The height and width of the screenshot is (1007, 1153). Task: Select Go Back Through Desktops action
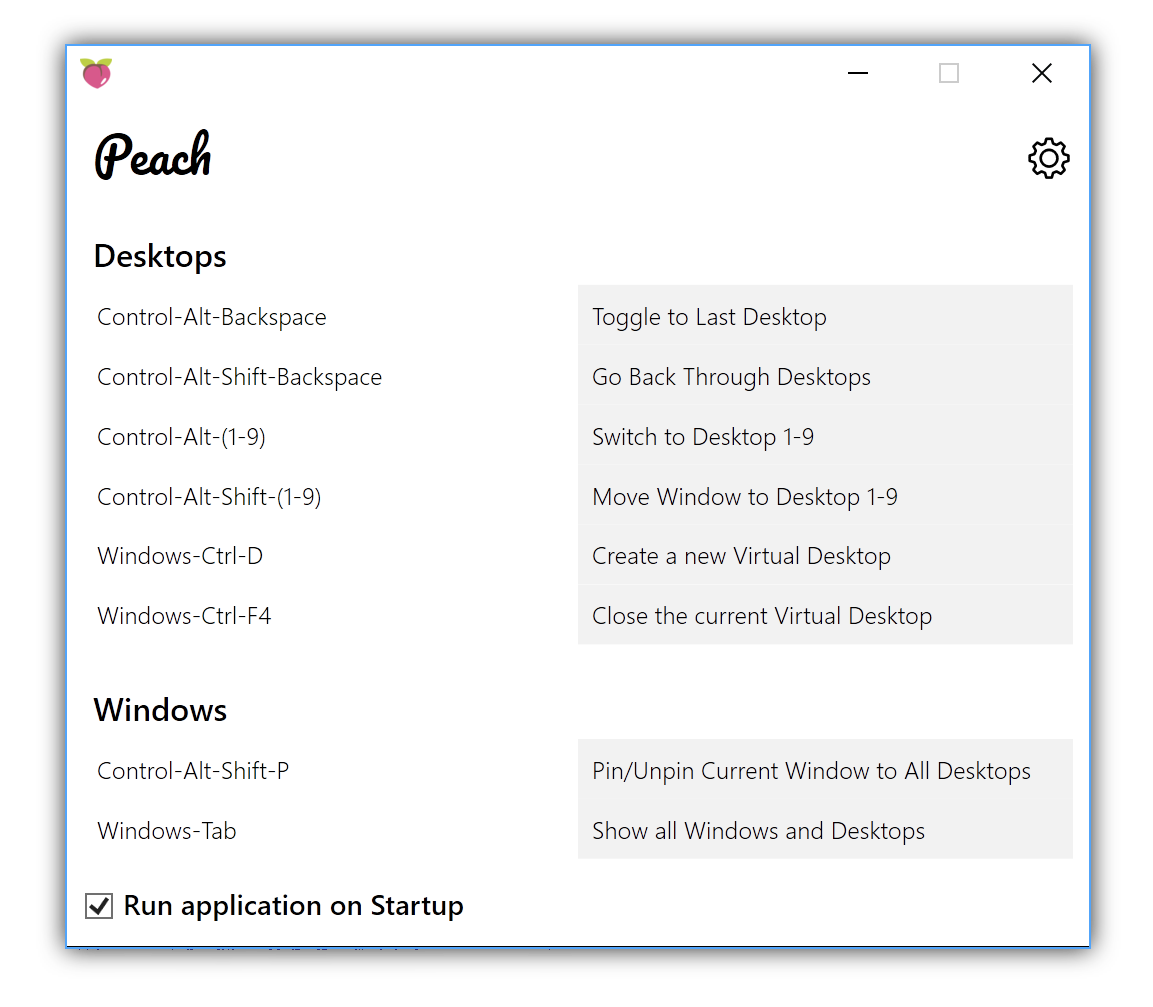click(x=825, y=377)
